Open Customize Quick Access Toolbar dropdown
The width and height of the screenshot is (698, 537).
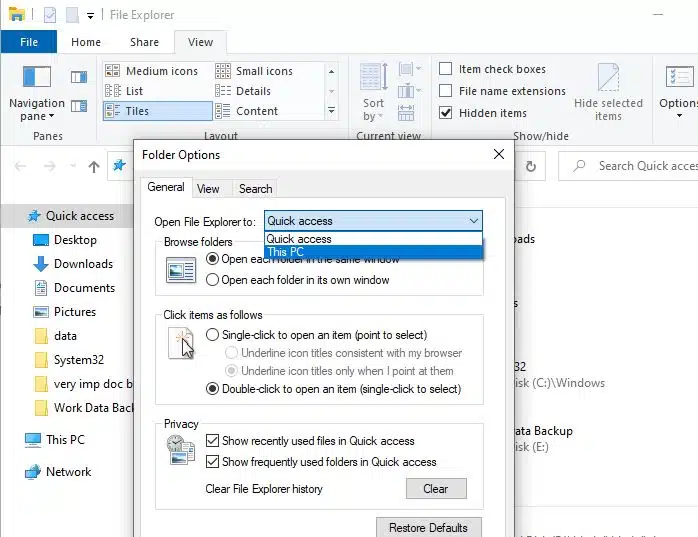(x=90, y=16)
